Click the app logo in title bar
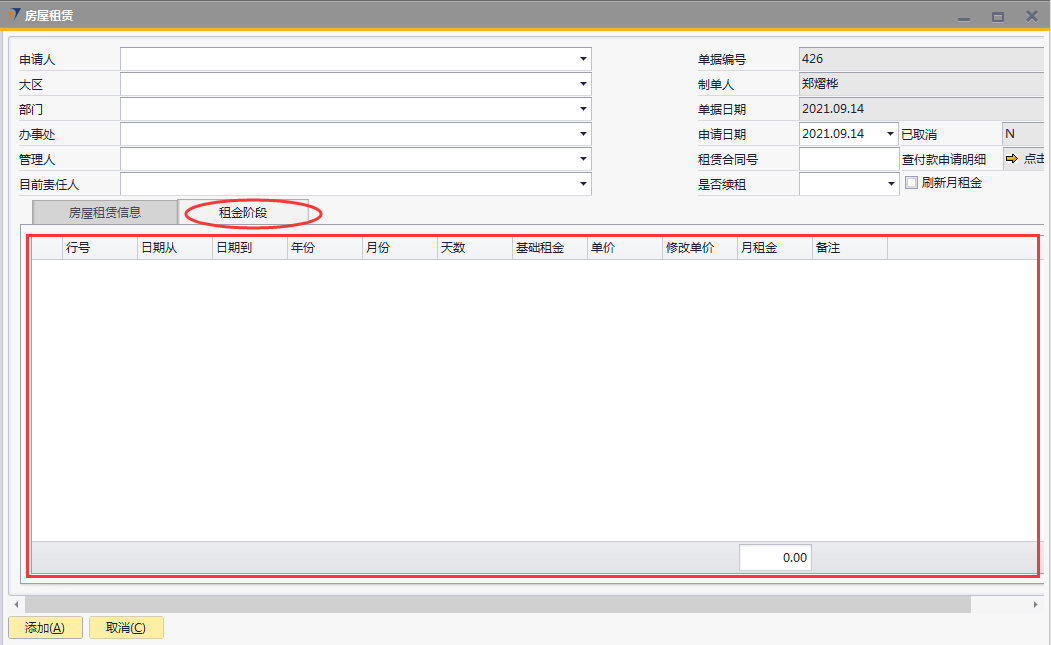 pos(12,15)
